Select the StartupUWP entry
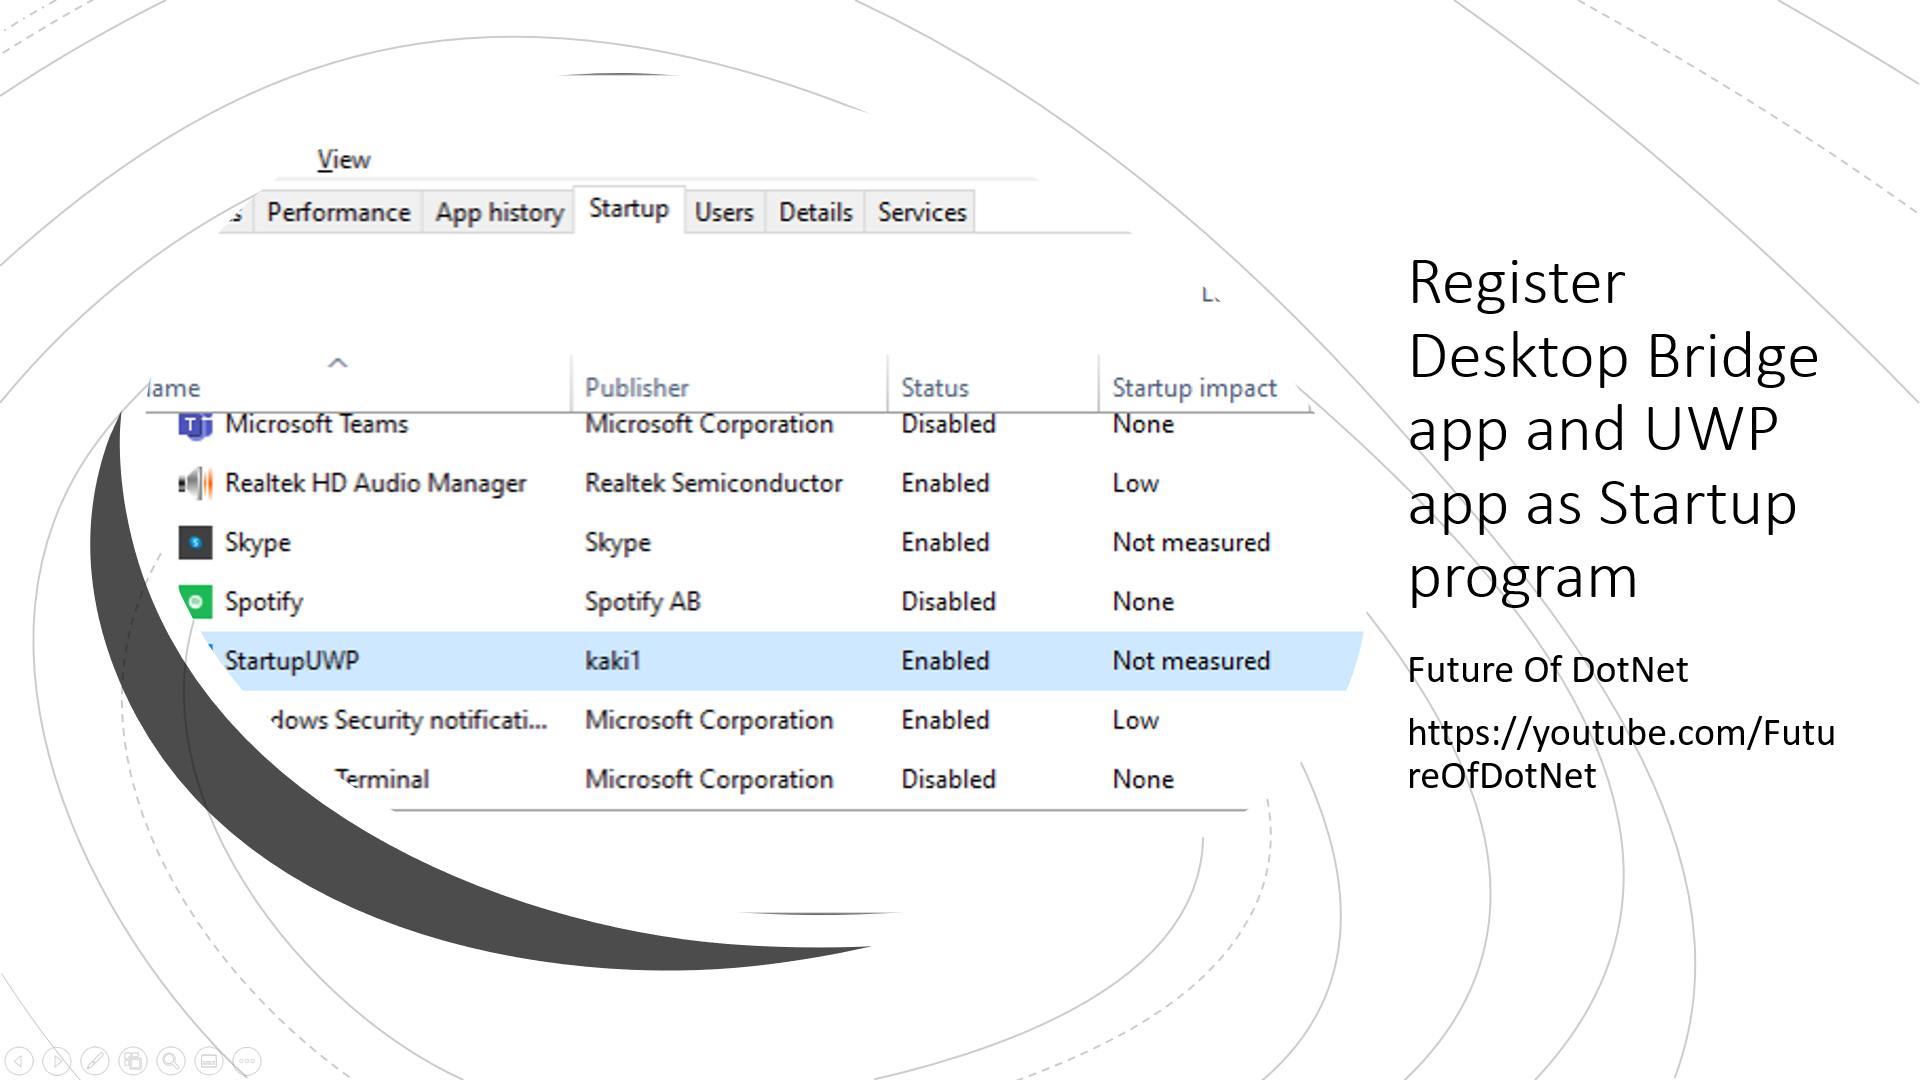 (292, 661)
